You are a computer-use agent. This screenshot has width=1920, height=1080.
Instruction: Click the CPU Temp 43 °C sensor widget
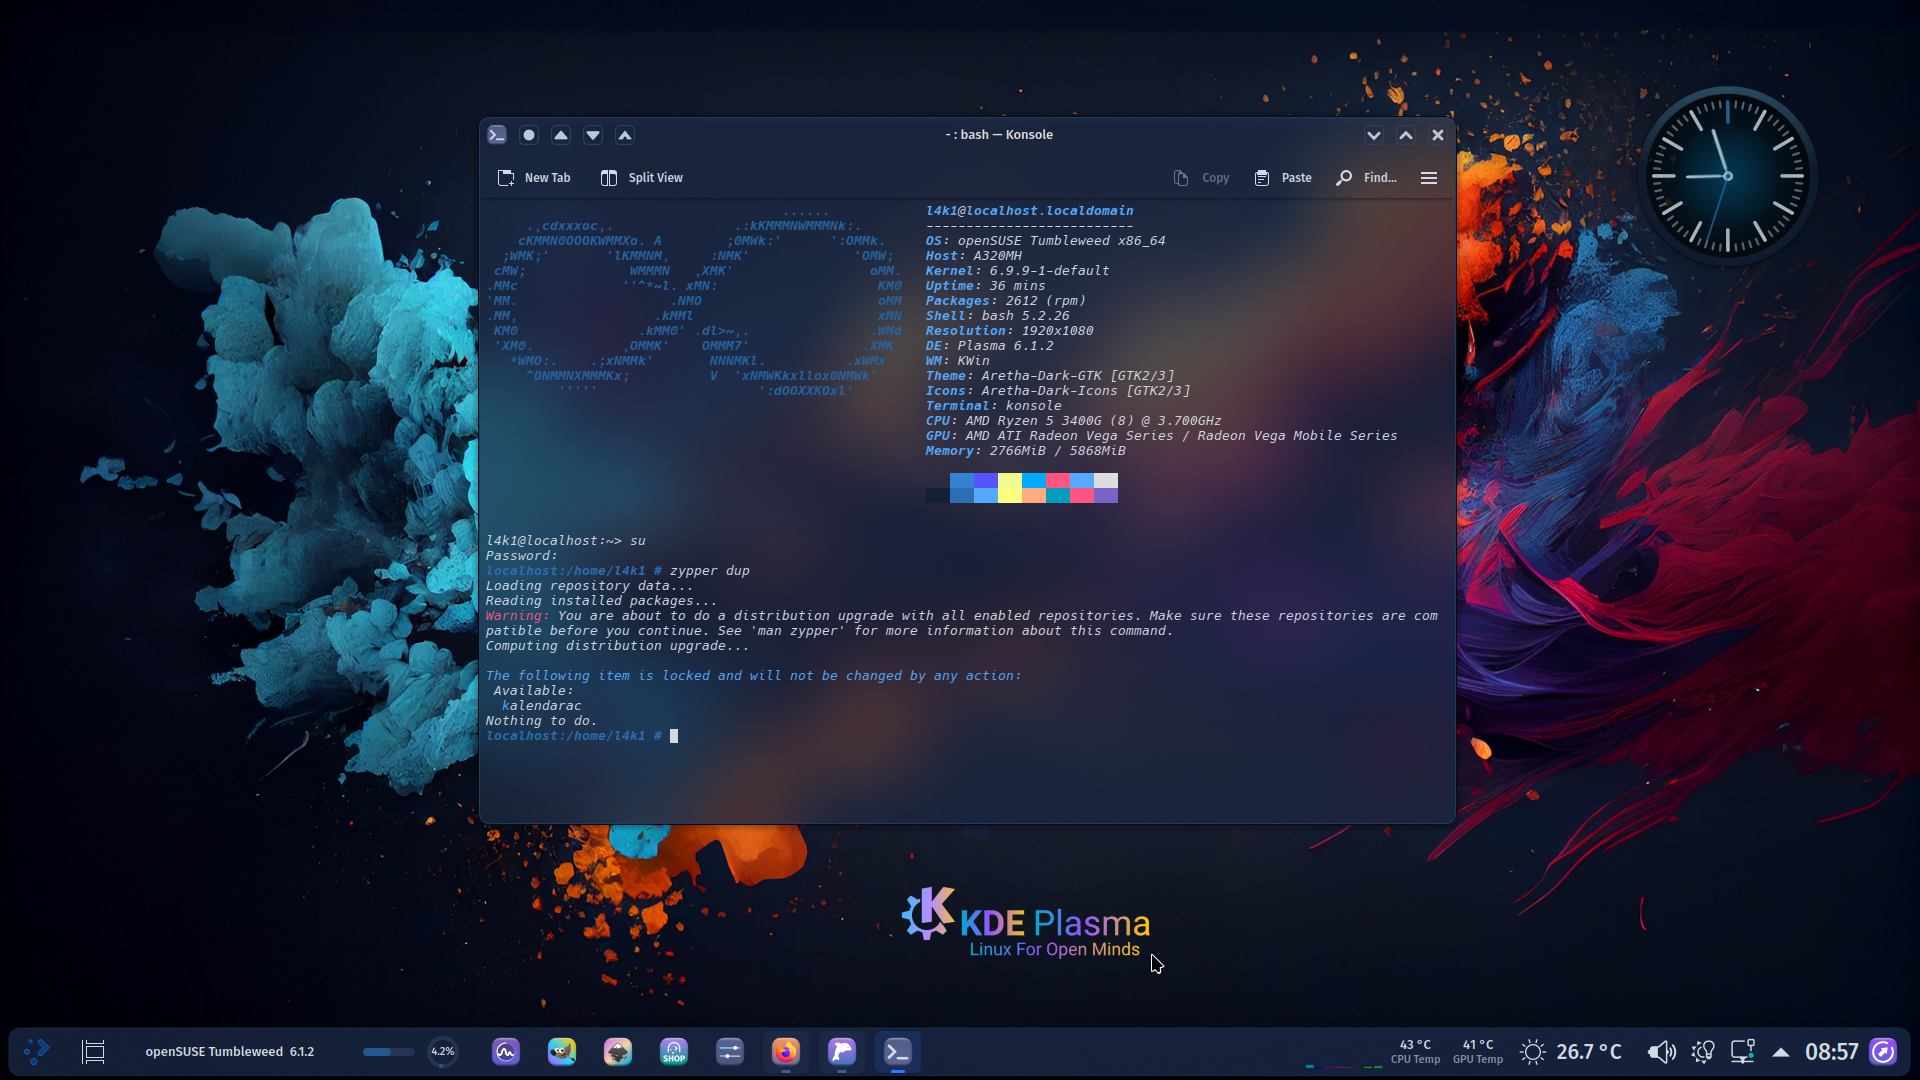tap(1415, 1052)
